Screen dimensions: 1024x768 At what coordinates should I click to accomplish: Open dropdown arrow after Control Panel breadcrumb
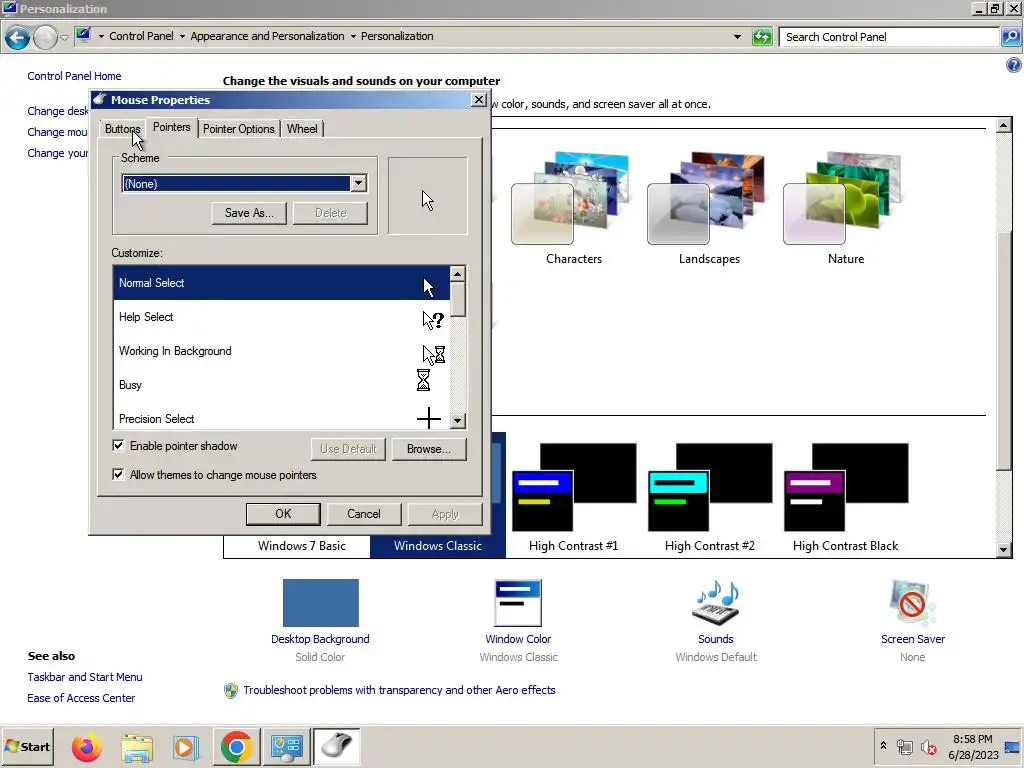(x=182, y=37)
